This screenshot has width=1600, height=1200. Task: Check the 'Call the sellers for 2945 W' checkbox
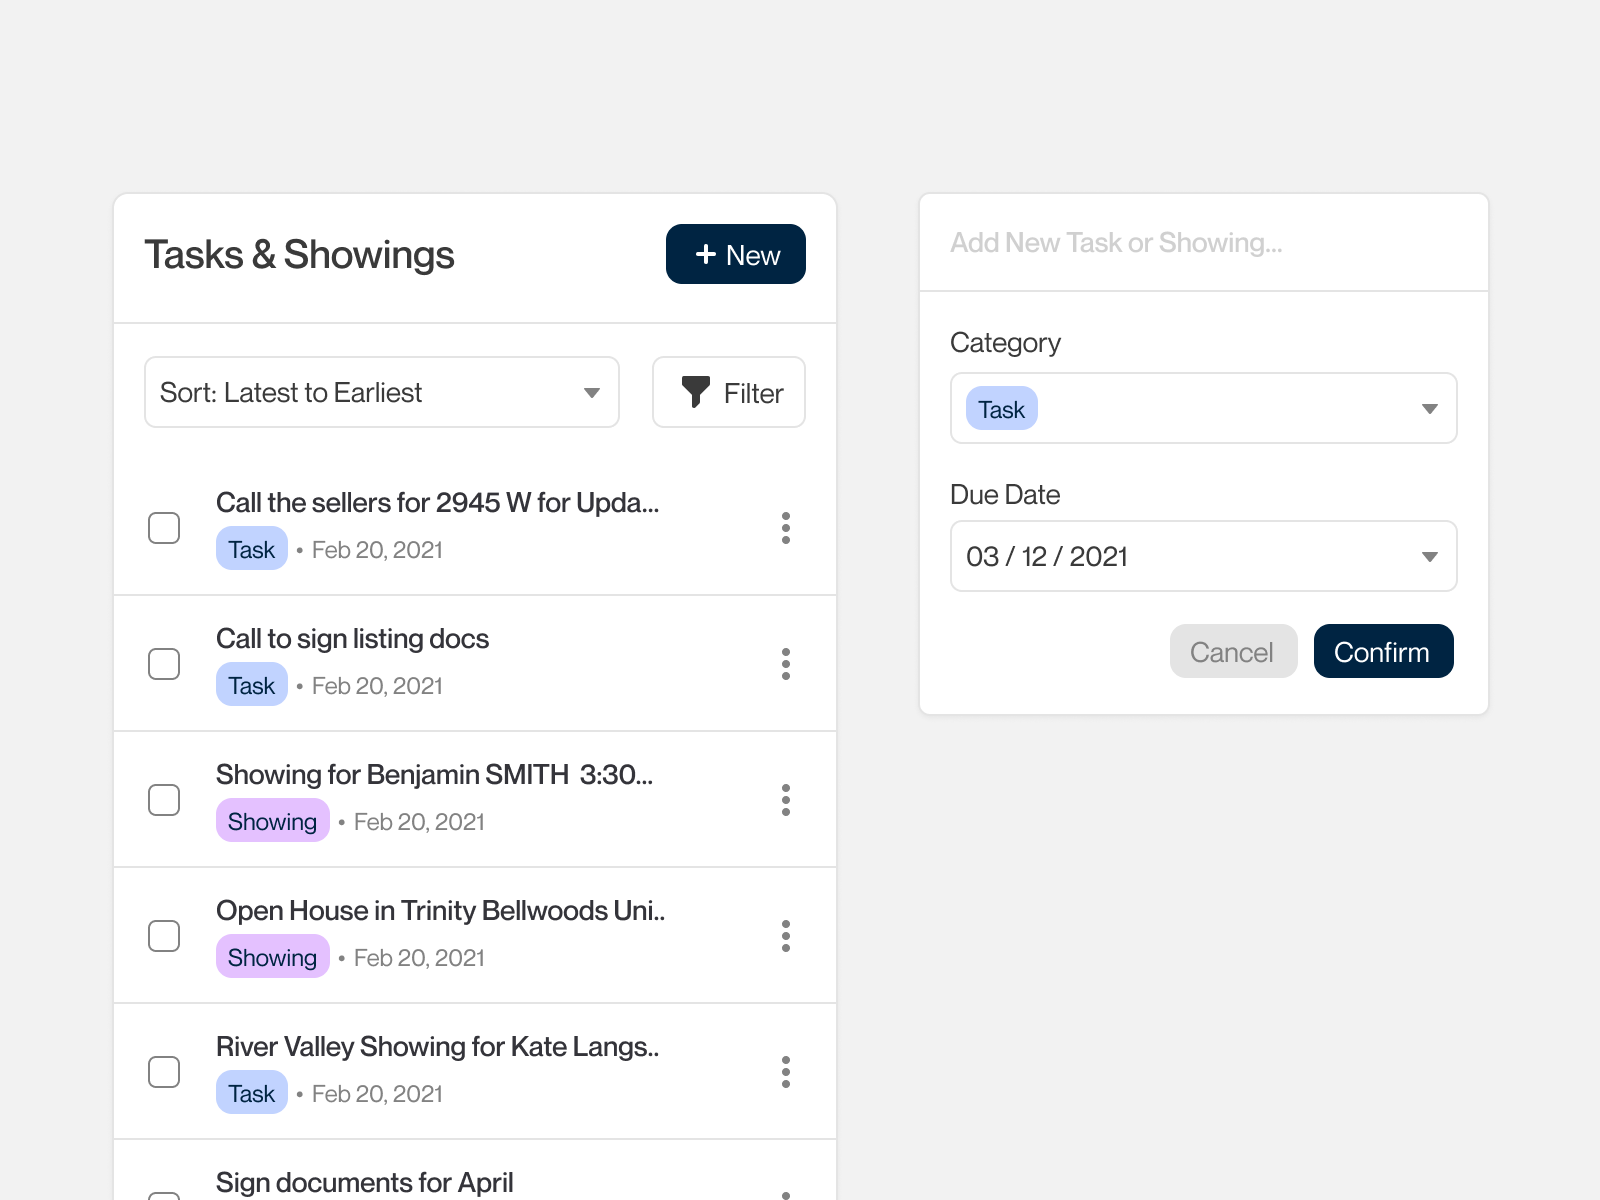(164, 528)
